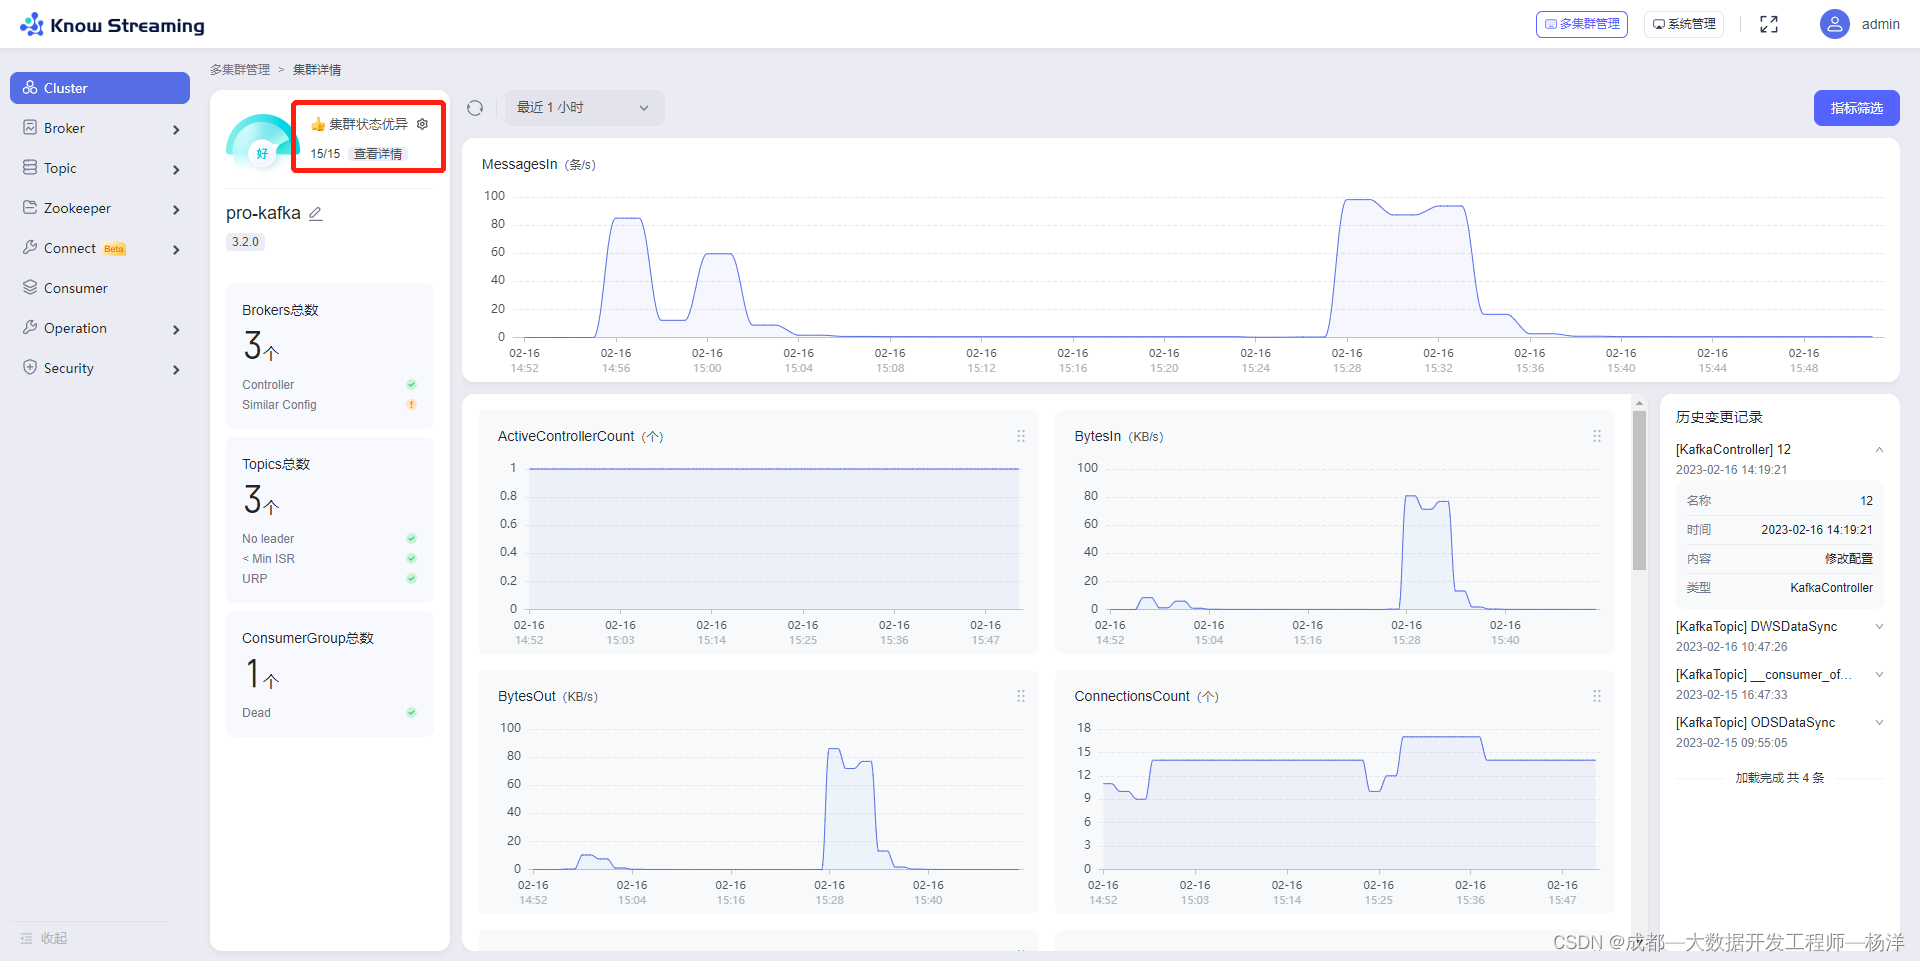
Task: Click the Dead consumer group check icon
Action: pyautogui.click(x=411, y=713)
